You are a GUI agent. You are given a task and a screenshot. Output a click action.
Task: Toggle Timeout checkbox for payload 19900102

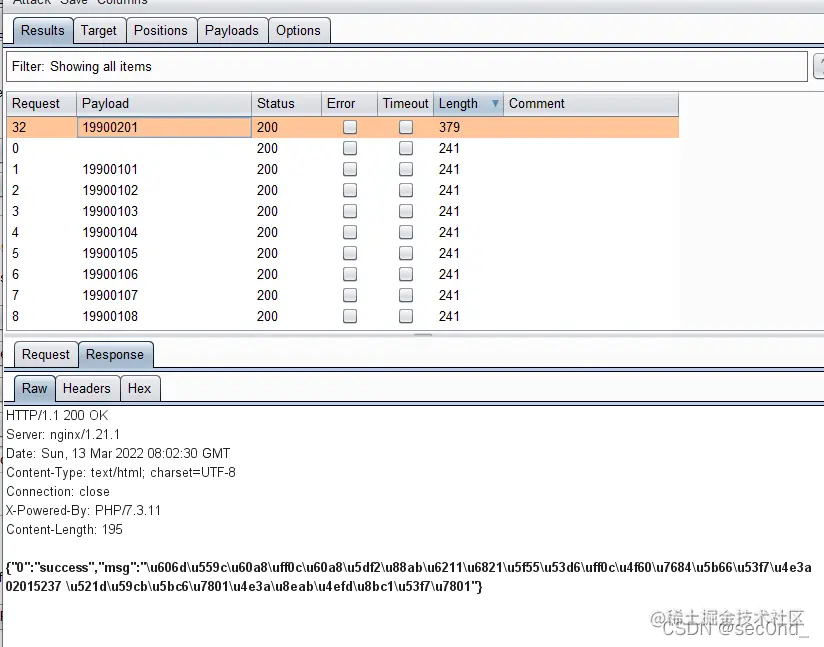(406, 190)
